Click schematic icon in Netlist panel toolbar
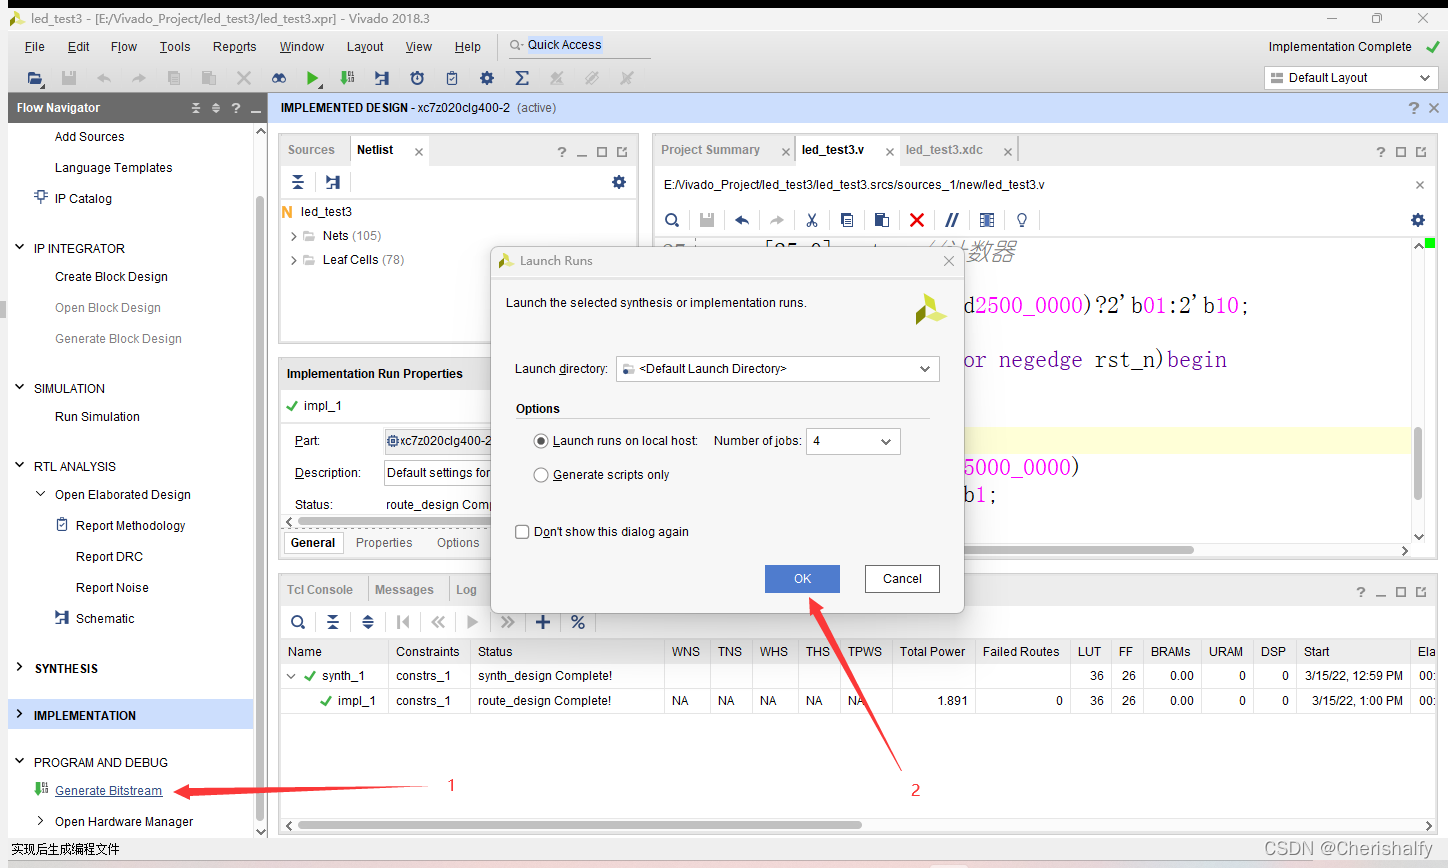This screenshot has width=1448, height=868. point(333,182)
